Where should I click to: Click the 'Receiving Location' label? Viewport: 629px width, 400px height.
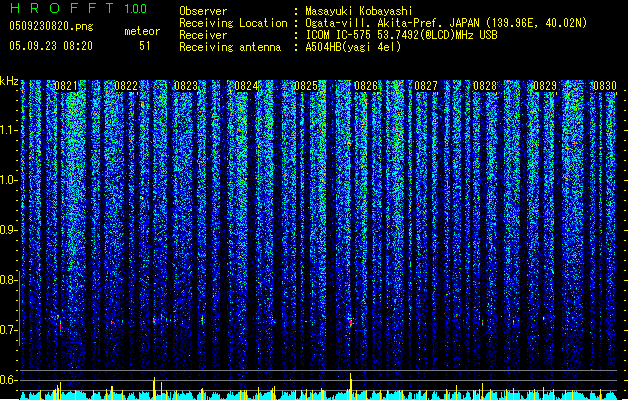pyautogui.click(x=233, y=23)
